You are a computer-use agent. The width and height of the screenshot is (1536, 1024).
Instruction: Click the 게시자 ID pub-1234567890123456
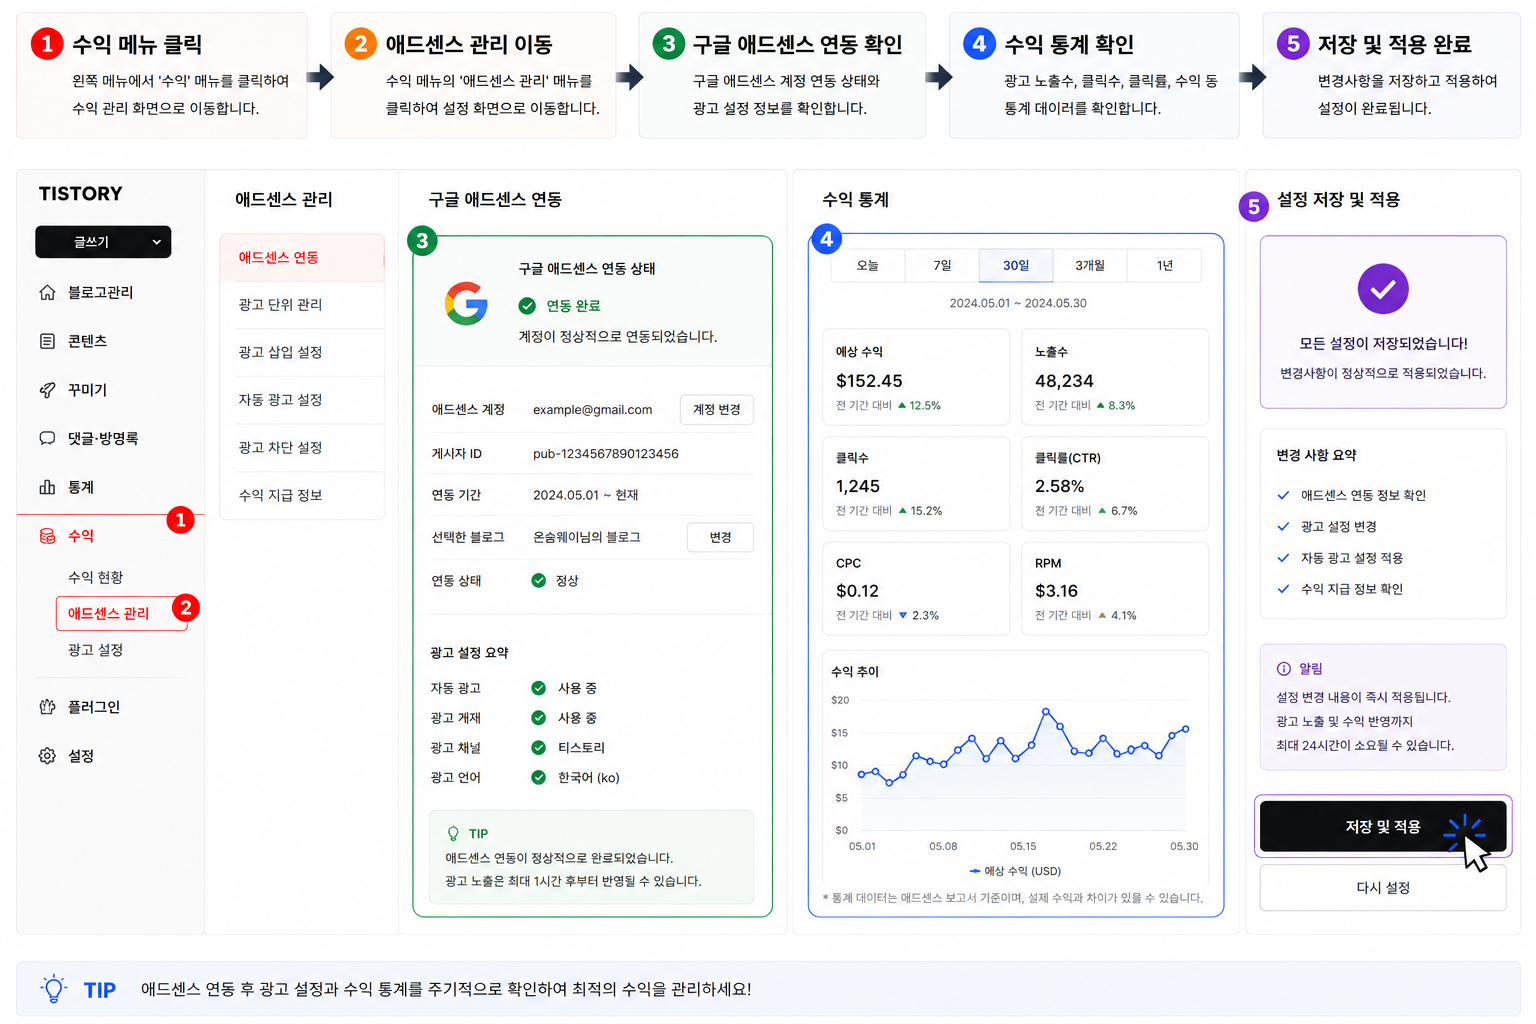coord(606,454)
